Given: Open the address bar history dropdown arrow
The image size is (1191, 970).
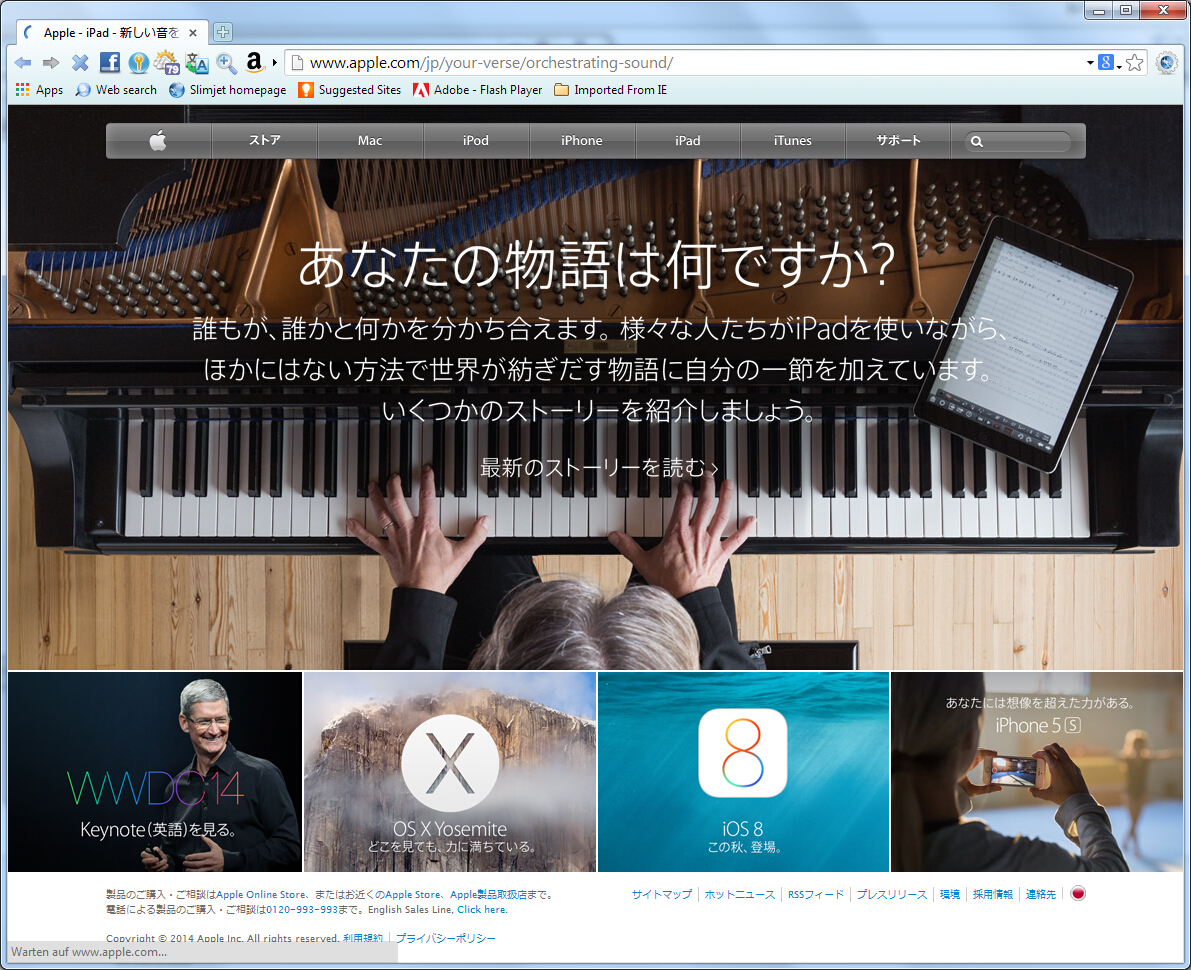Looking at the screenshot, I should point(1090,63).
